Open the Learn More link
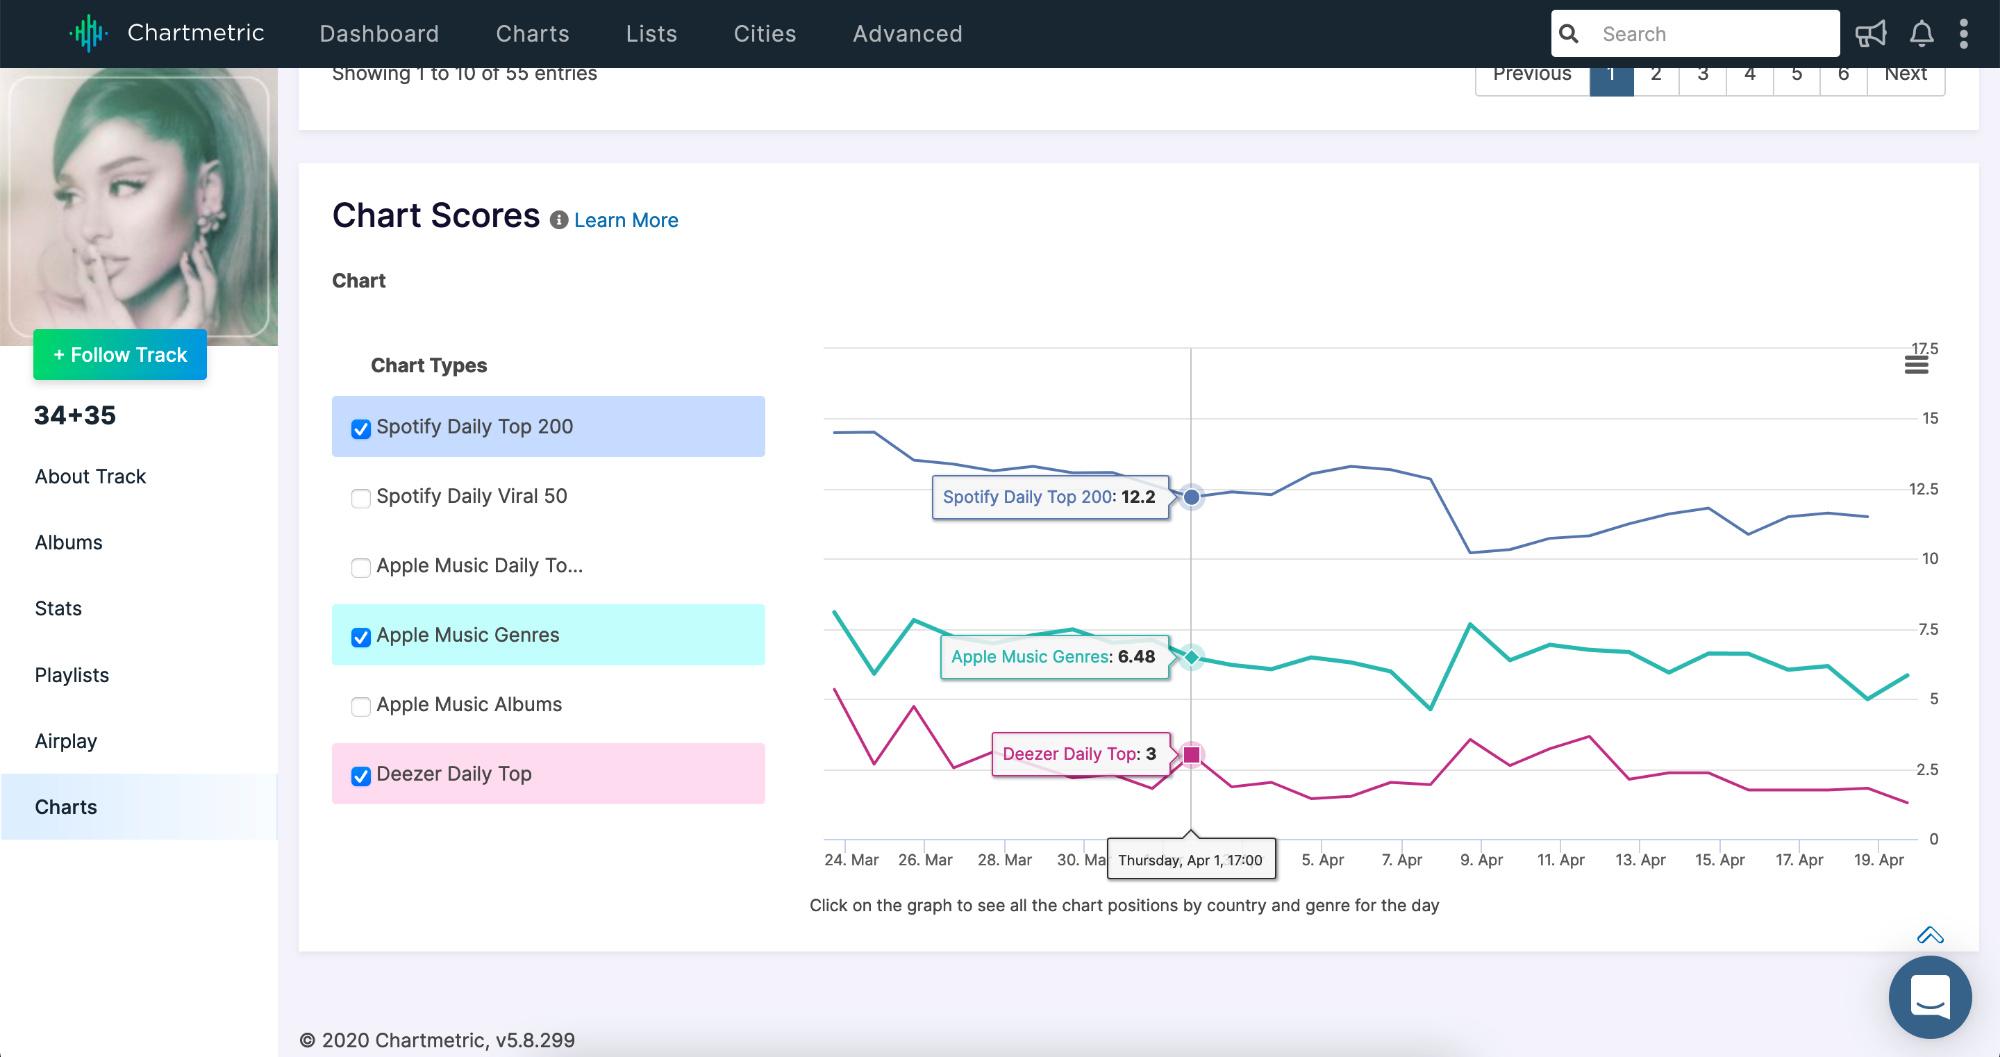 tap(626, 220)
